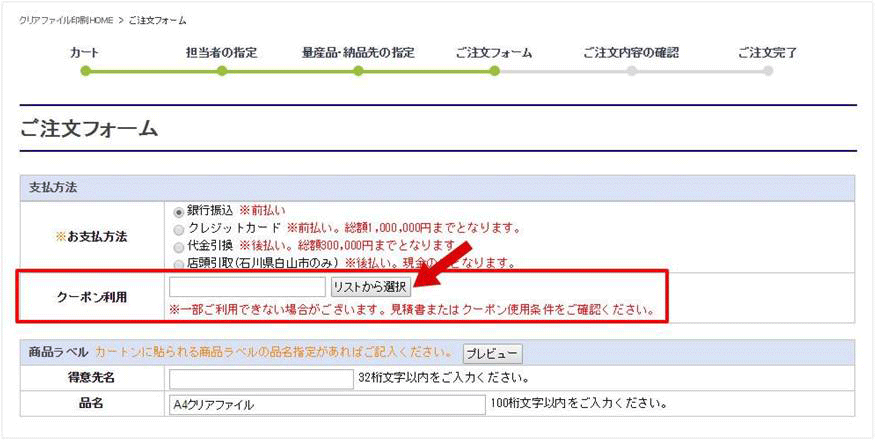Viewport: 875px width, 440px height.
Task: Select 代金引換 payment radio button
Action: 179,246
